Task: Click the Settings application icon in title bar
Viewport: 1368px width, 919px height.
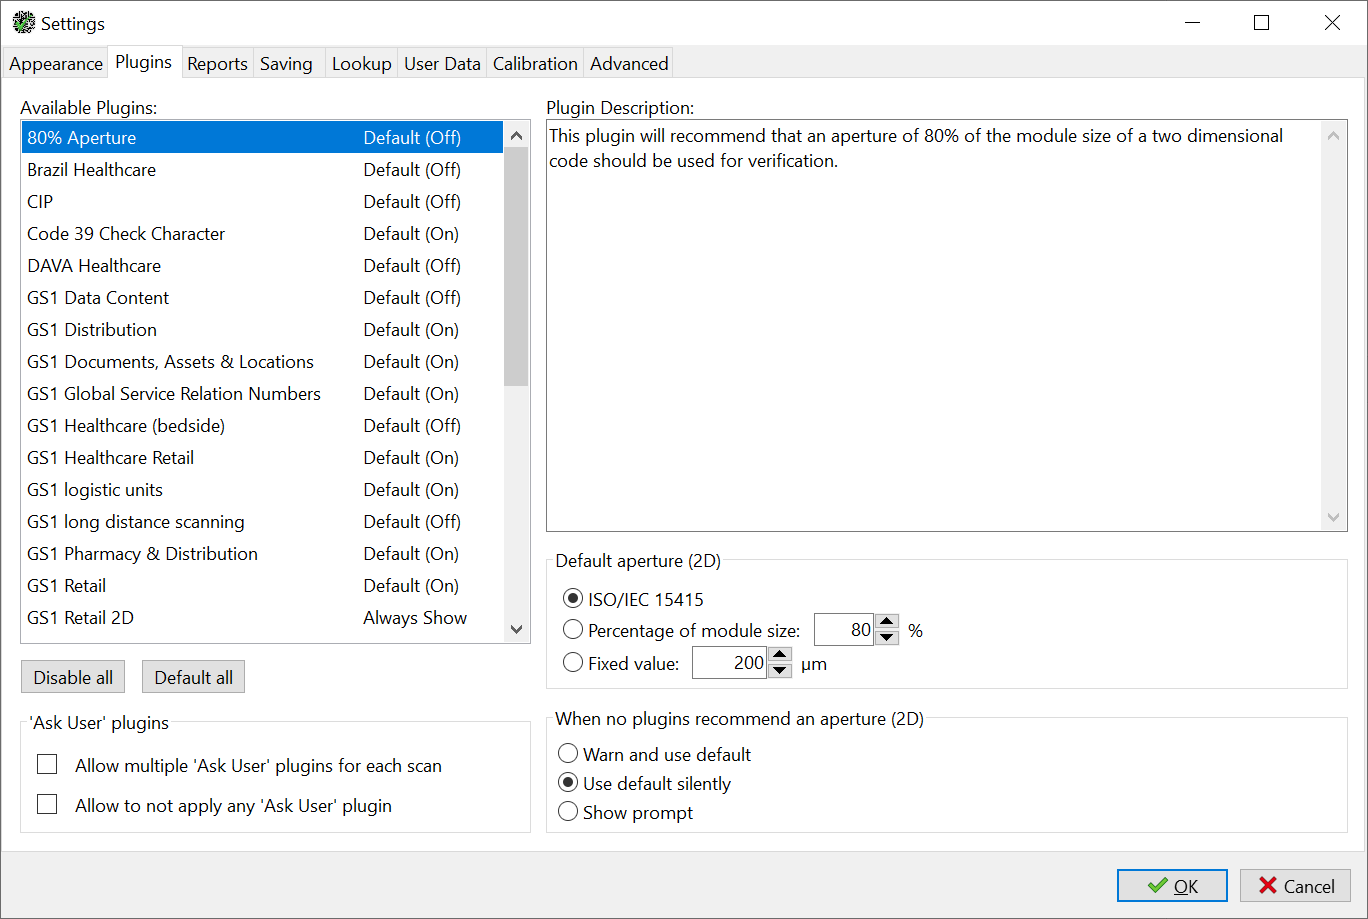Action: coord(22,22)
